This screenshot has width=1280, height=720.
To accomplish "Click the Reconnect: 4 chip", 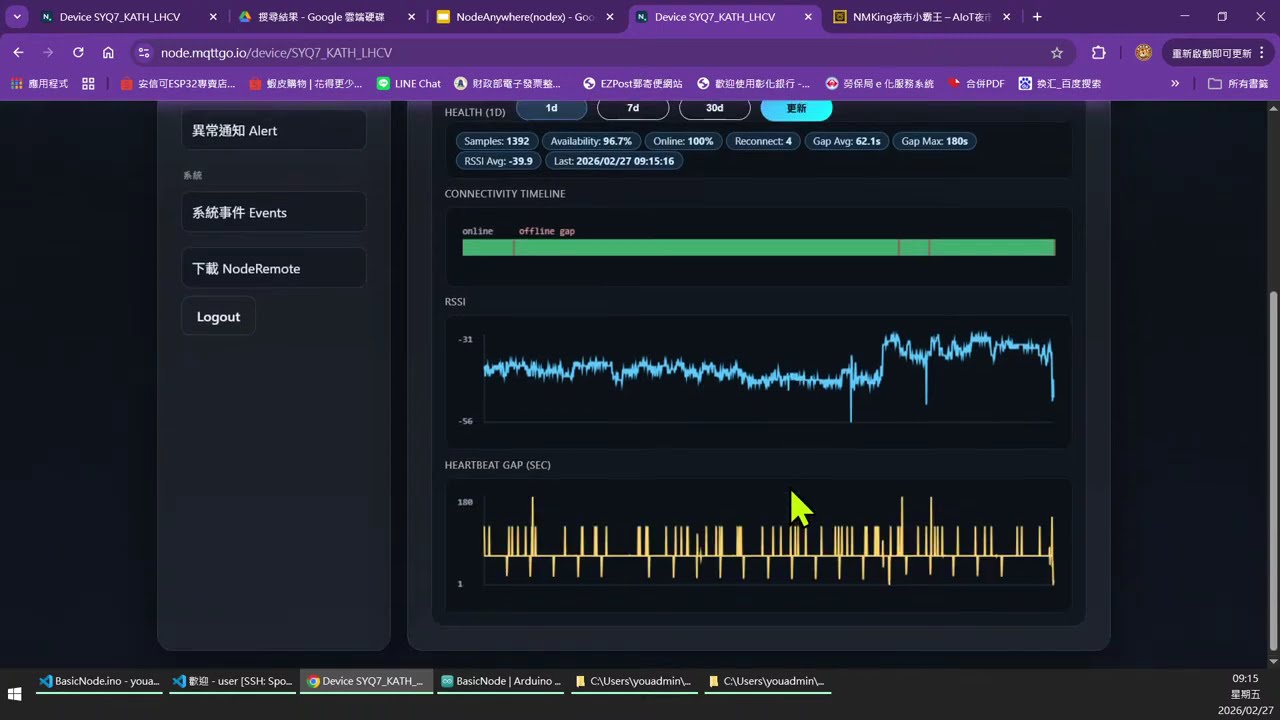I will [x=763, y=141].
